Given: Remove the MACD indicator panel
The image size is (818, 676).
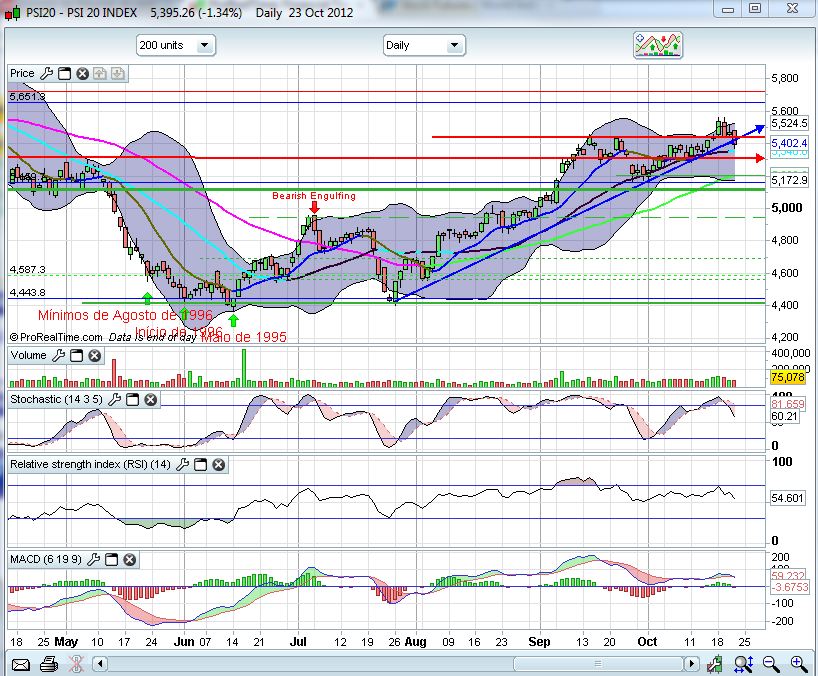Looking at the screenshot, I should coord(129,560).
